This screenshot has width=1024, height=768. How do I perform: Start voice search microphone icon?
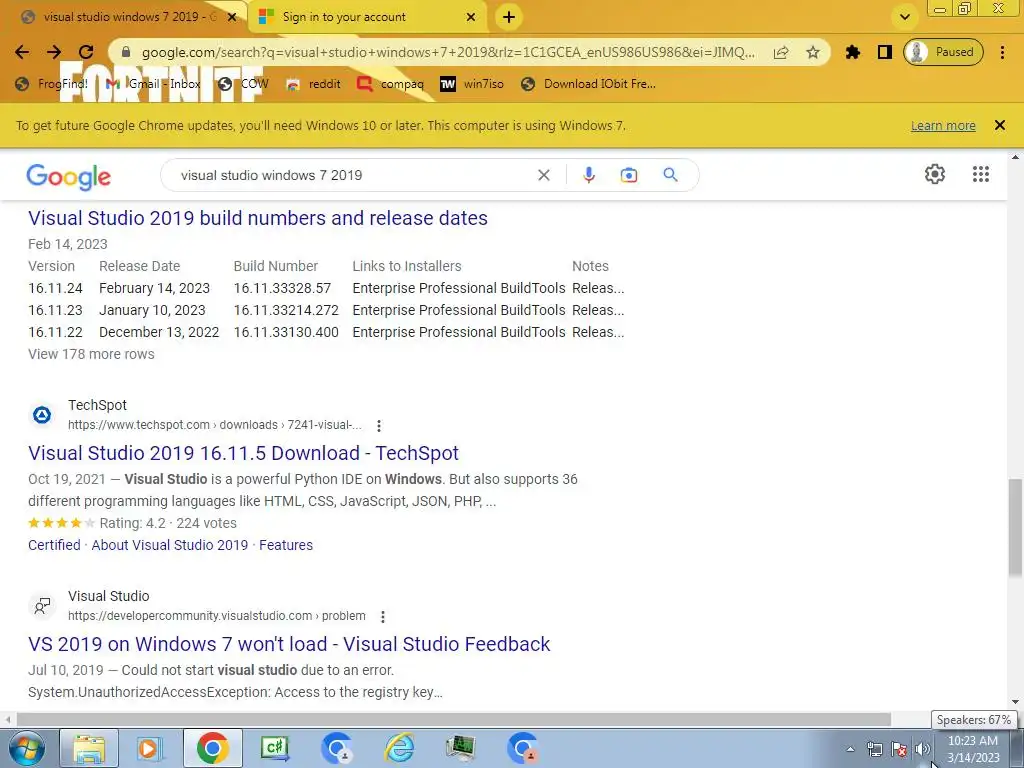click(588, 175)
